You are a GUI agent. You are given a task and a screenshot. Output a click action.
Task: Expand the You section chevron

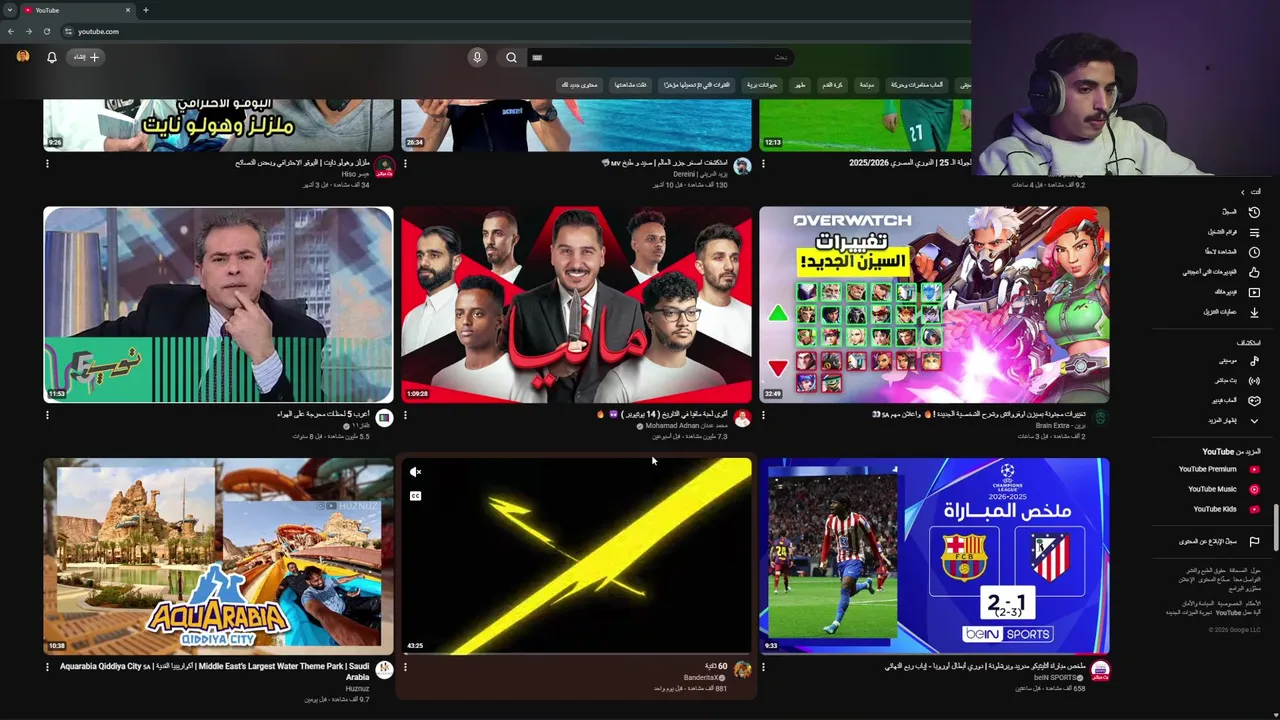1243,192
